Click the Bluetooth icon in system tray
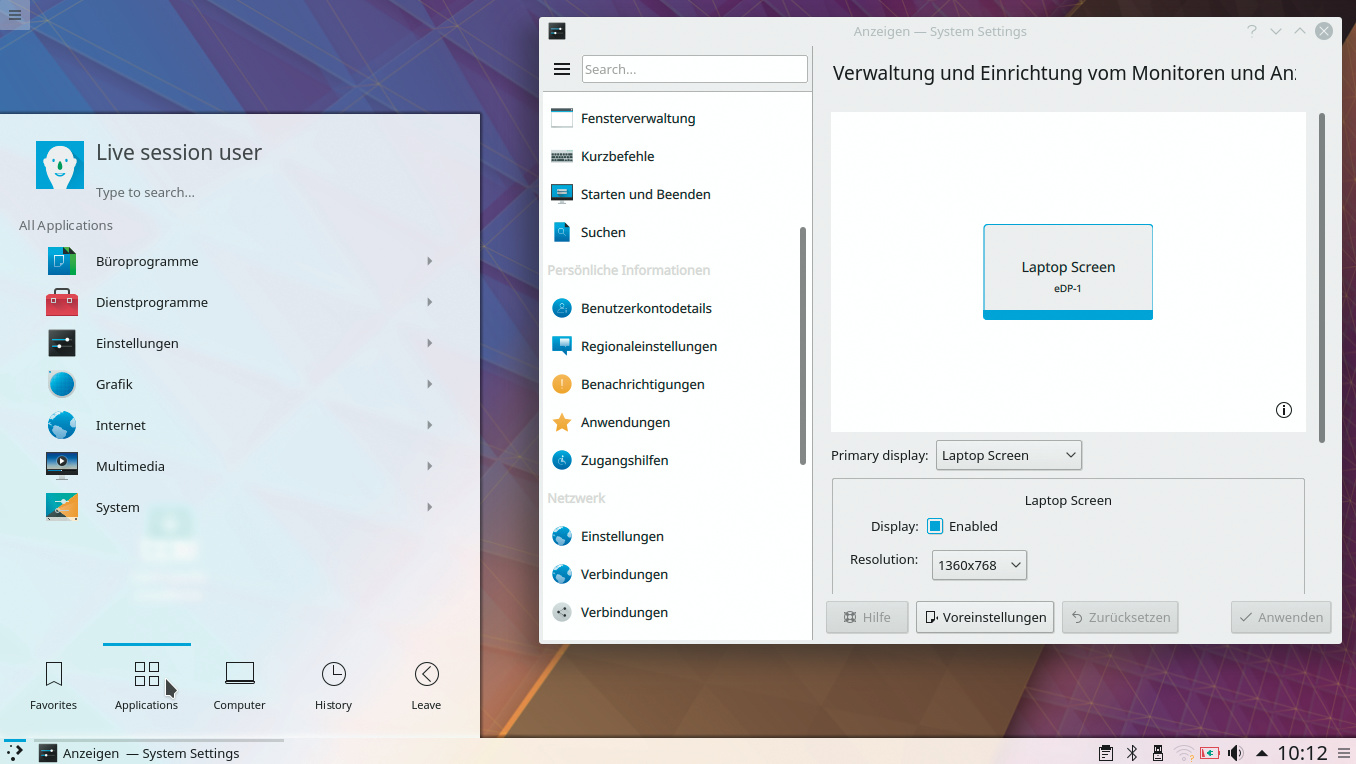 [x=1132, y=753]
